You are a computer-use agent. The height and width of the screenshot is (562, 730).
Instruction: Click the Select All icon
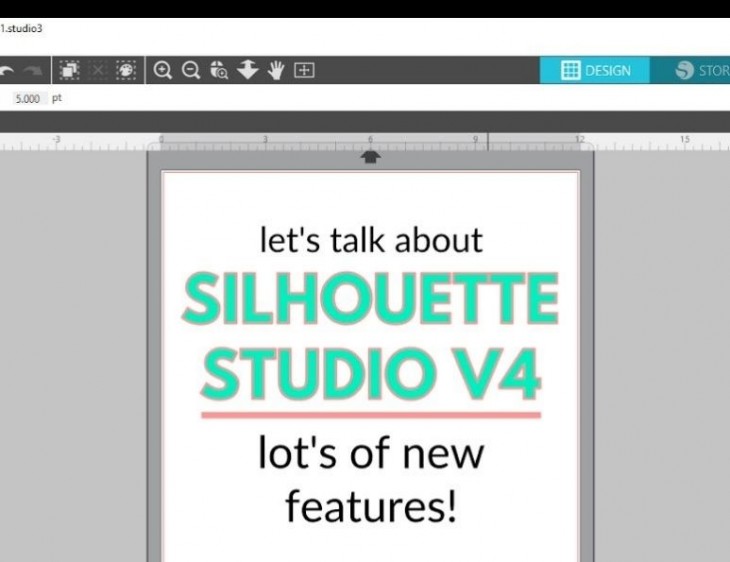coord(69,70)
